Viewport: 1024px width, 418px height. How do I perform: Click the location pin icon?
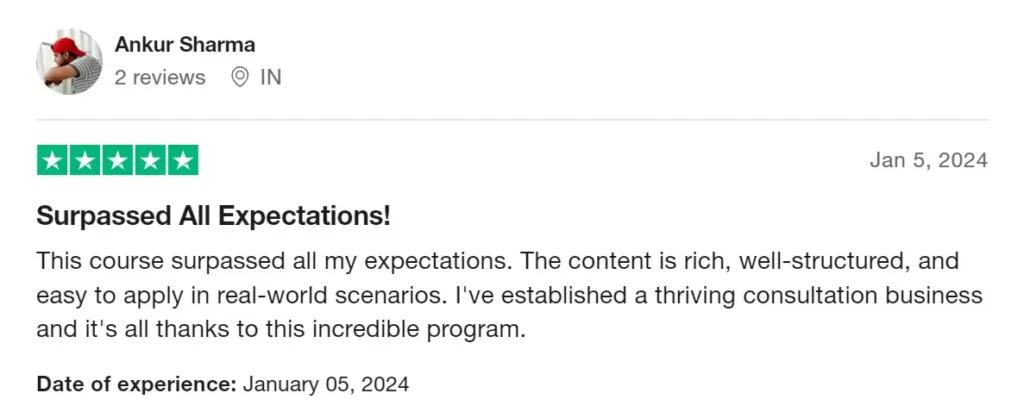point(240,77)
